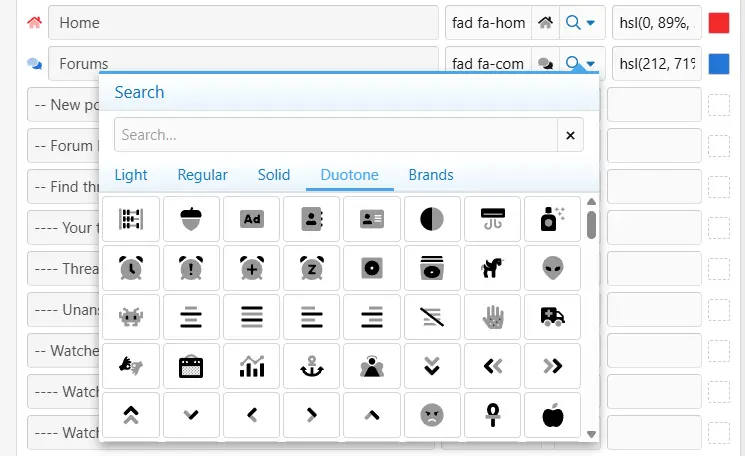745x456 pixels.
Task: Select the album collection icon
Action: (x=432, y=268)
